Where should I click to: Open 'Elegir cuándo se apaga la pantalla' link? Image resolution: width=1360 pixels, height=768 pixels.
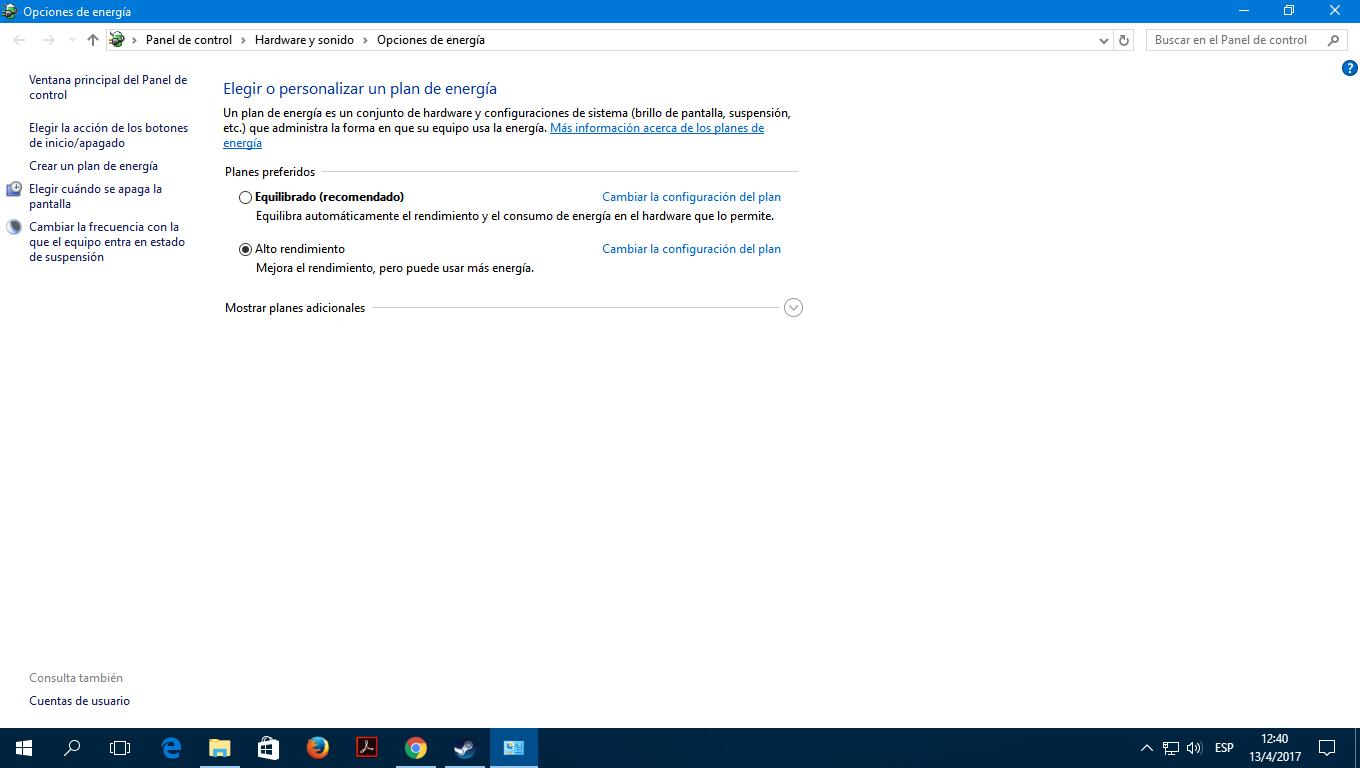tap(96, 196)
